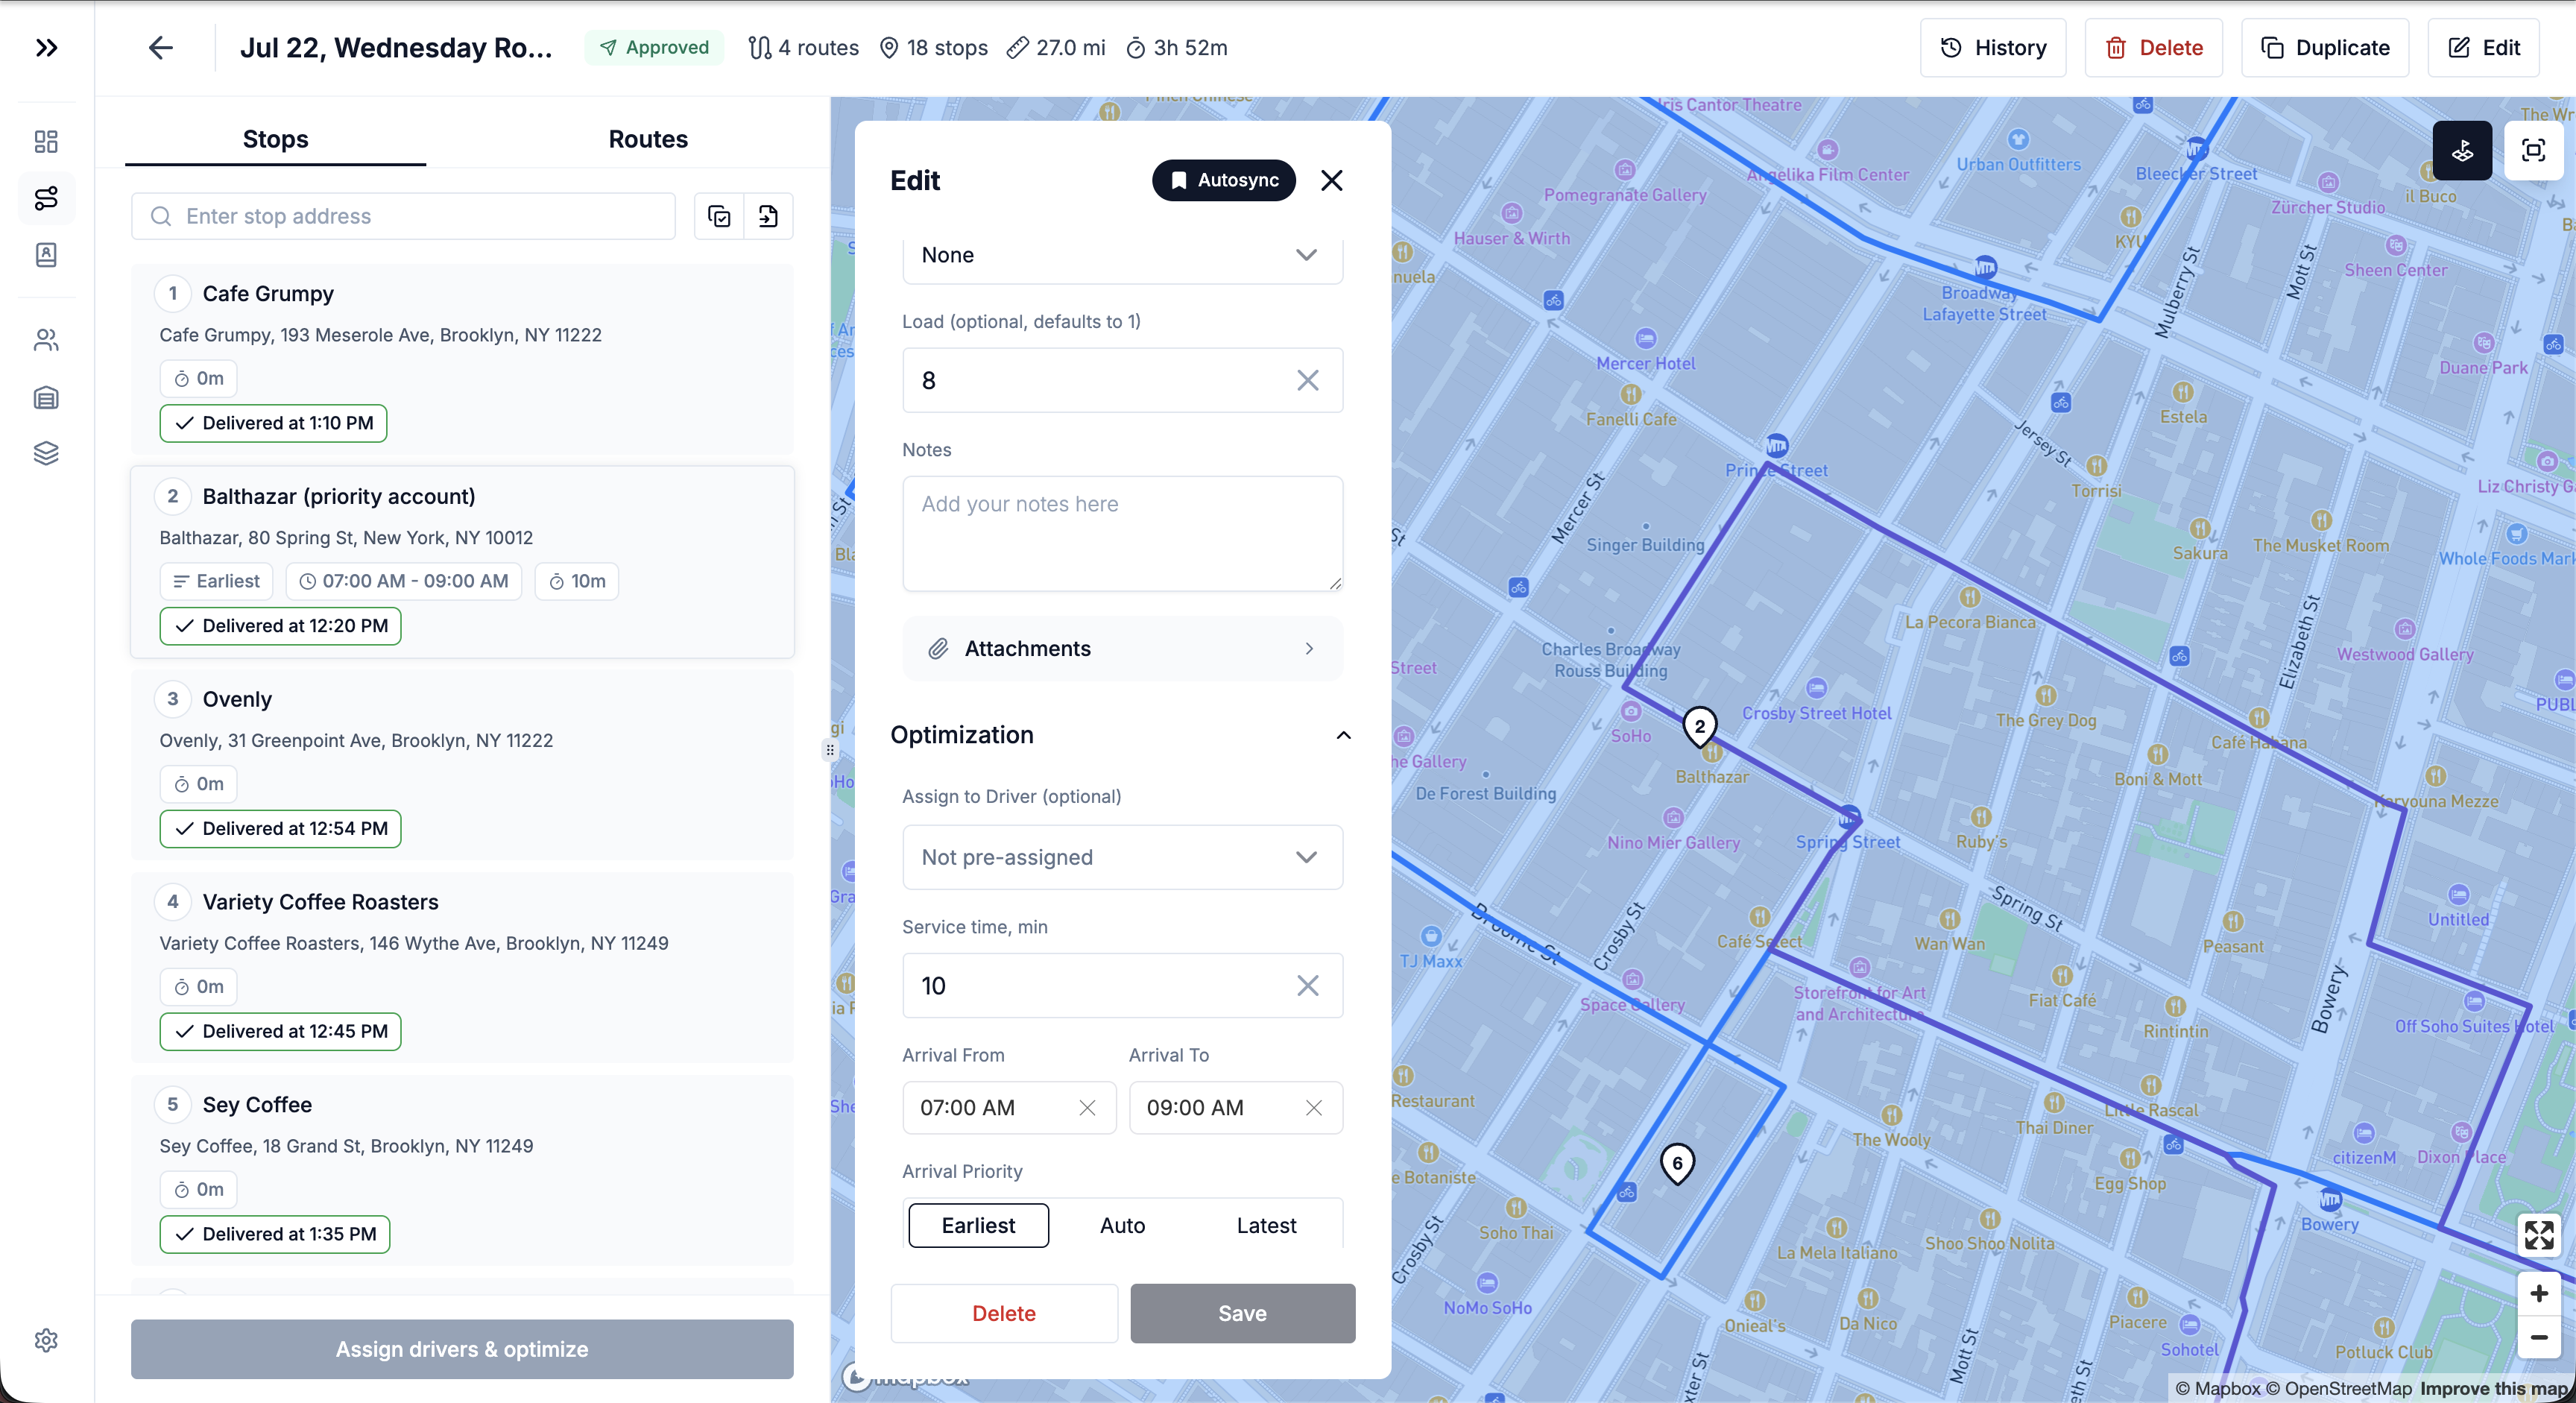Select Earliest arrival priority

coord(978,1225)
